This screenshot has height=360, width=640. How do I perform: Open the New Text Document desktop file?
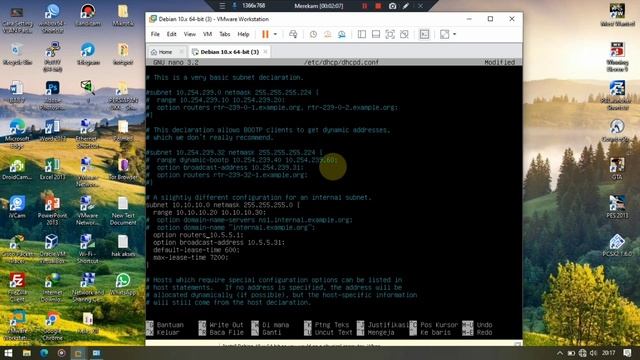pyautogui.click(x=123, y=211)
